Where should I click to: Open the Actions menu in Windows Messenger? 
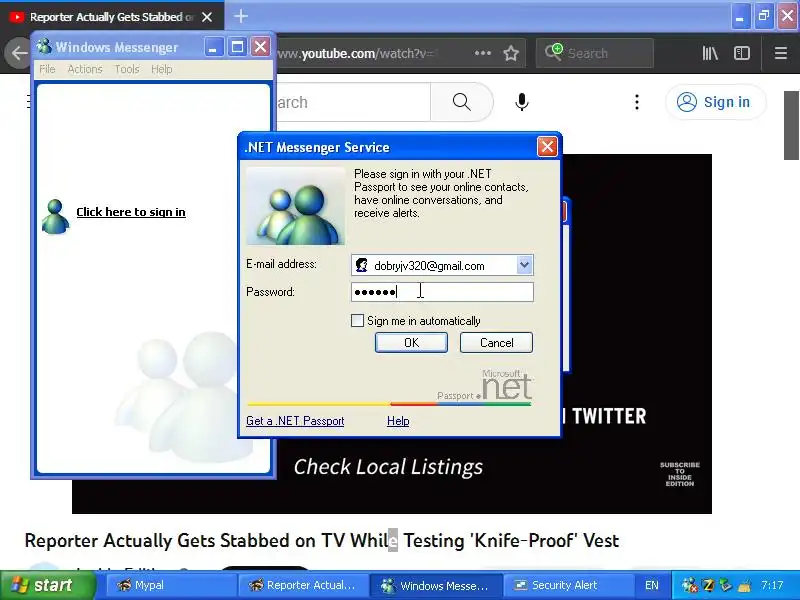tap(85, 69)
